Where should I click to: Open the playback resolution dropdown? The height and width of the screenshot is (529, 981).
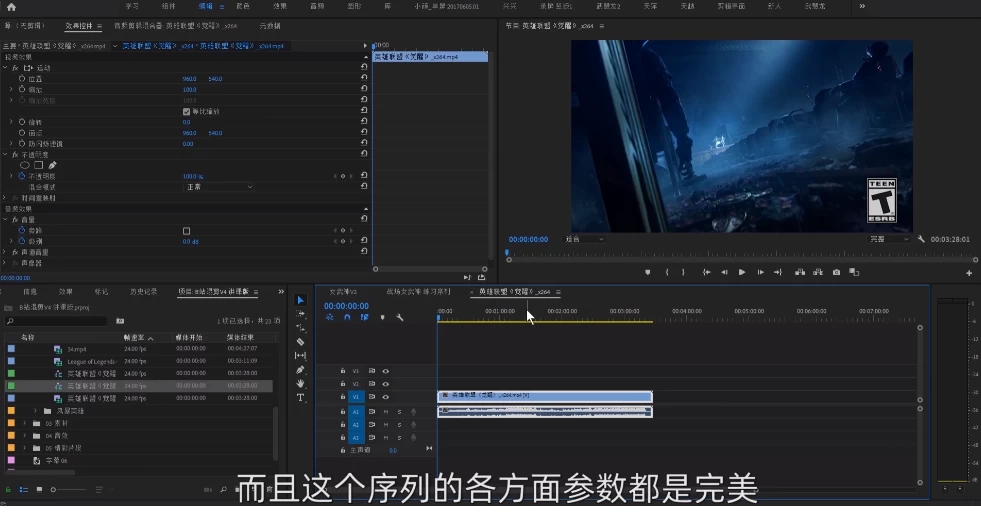coord(888,239)
